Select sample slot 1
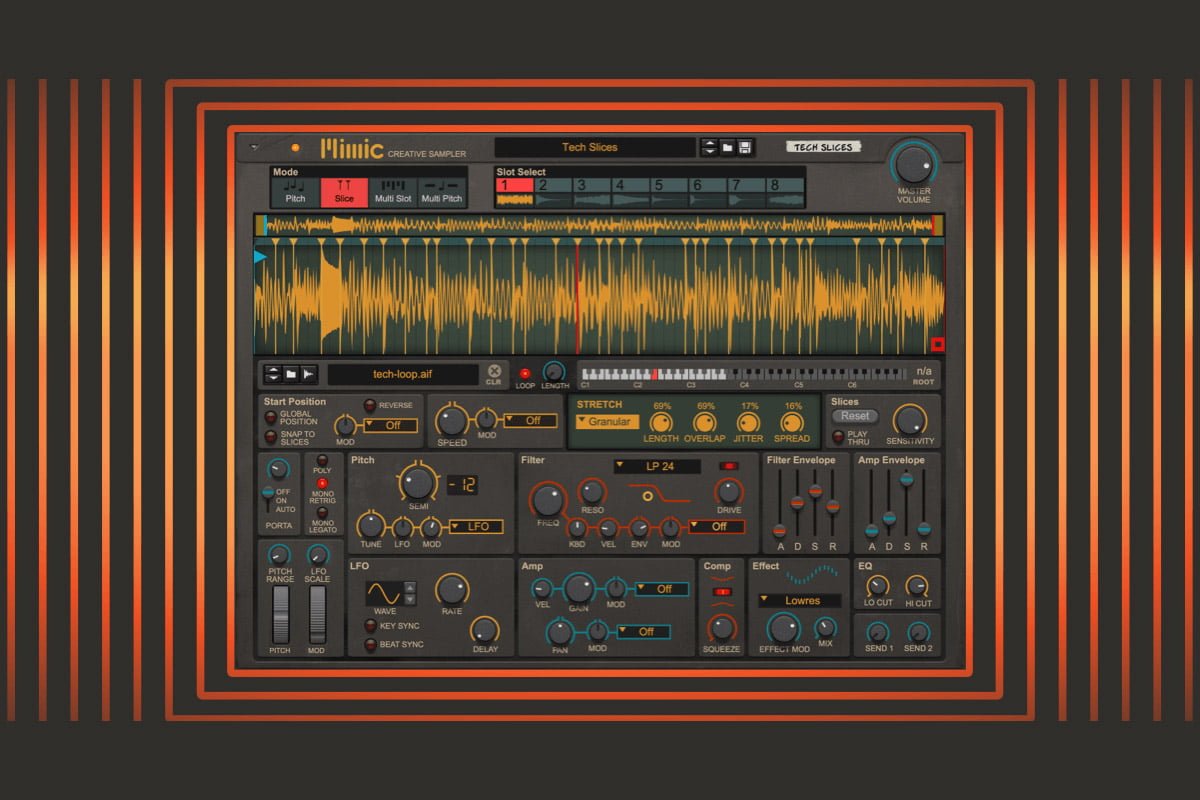Screen dimensions: 1200x800 (515, 192)
